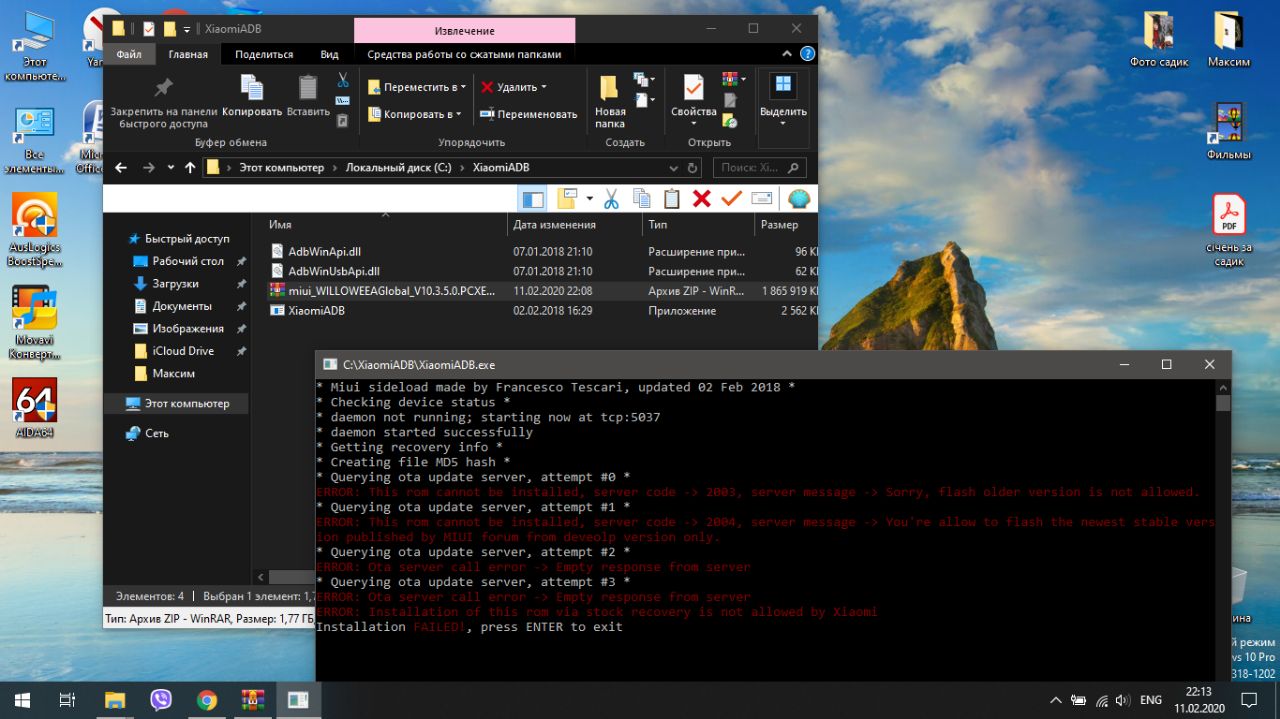The width and height of the screenshot is (1280, 719).
Task: Show hidden system tray icons
Action: click(x=1056, y=700)
